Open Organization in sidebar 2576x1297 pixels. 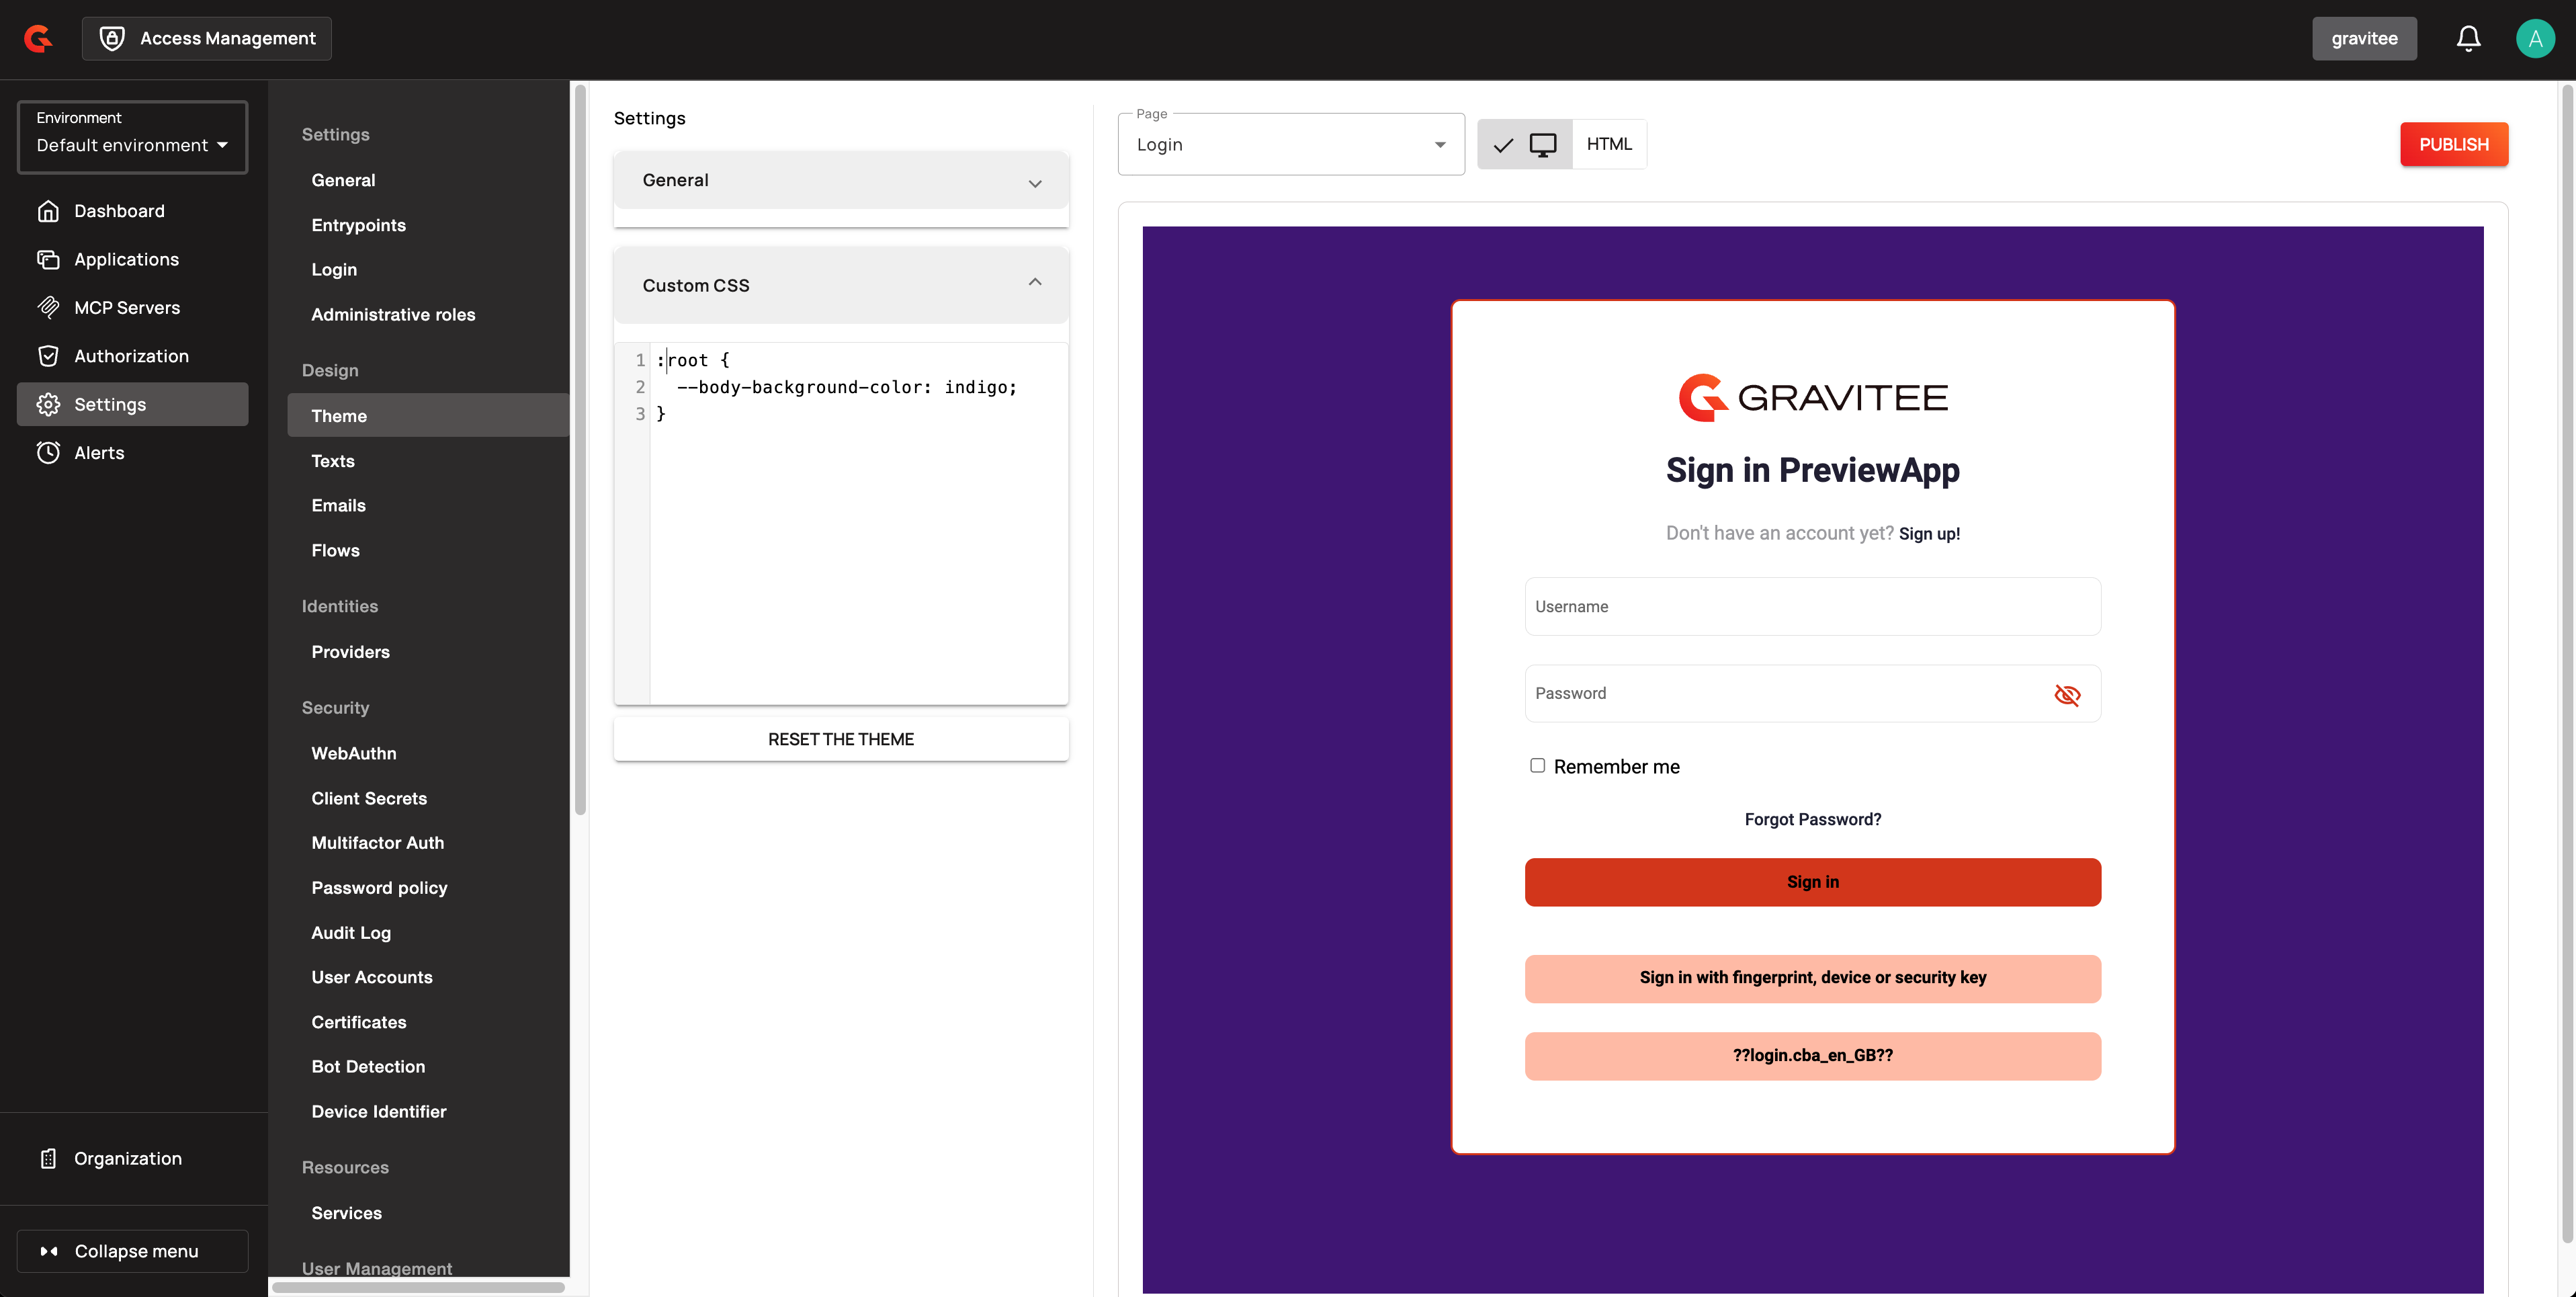pos(127,1158)
